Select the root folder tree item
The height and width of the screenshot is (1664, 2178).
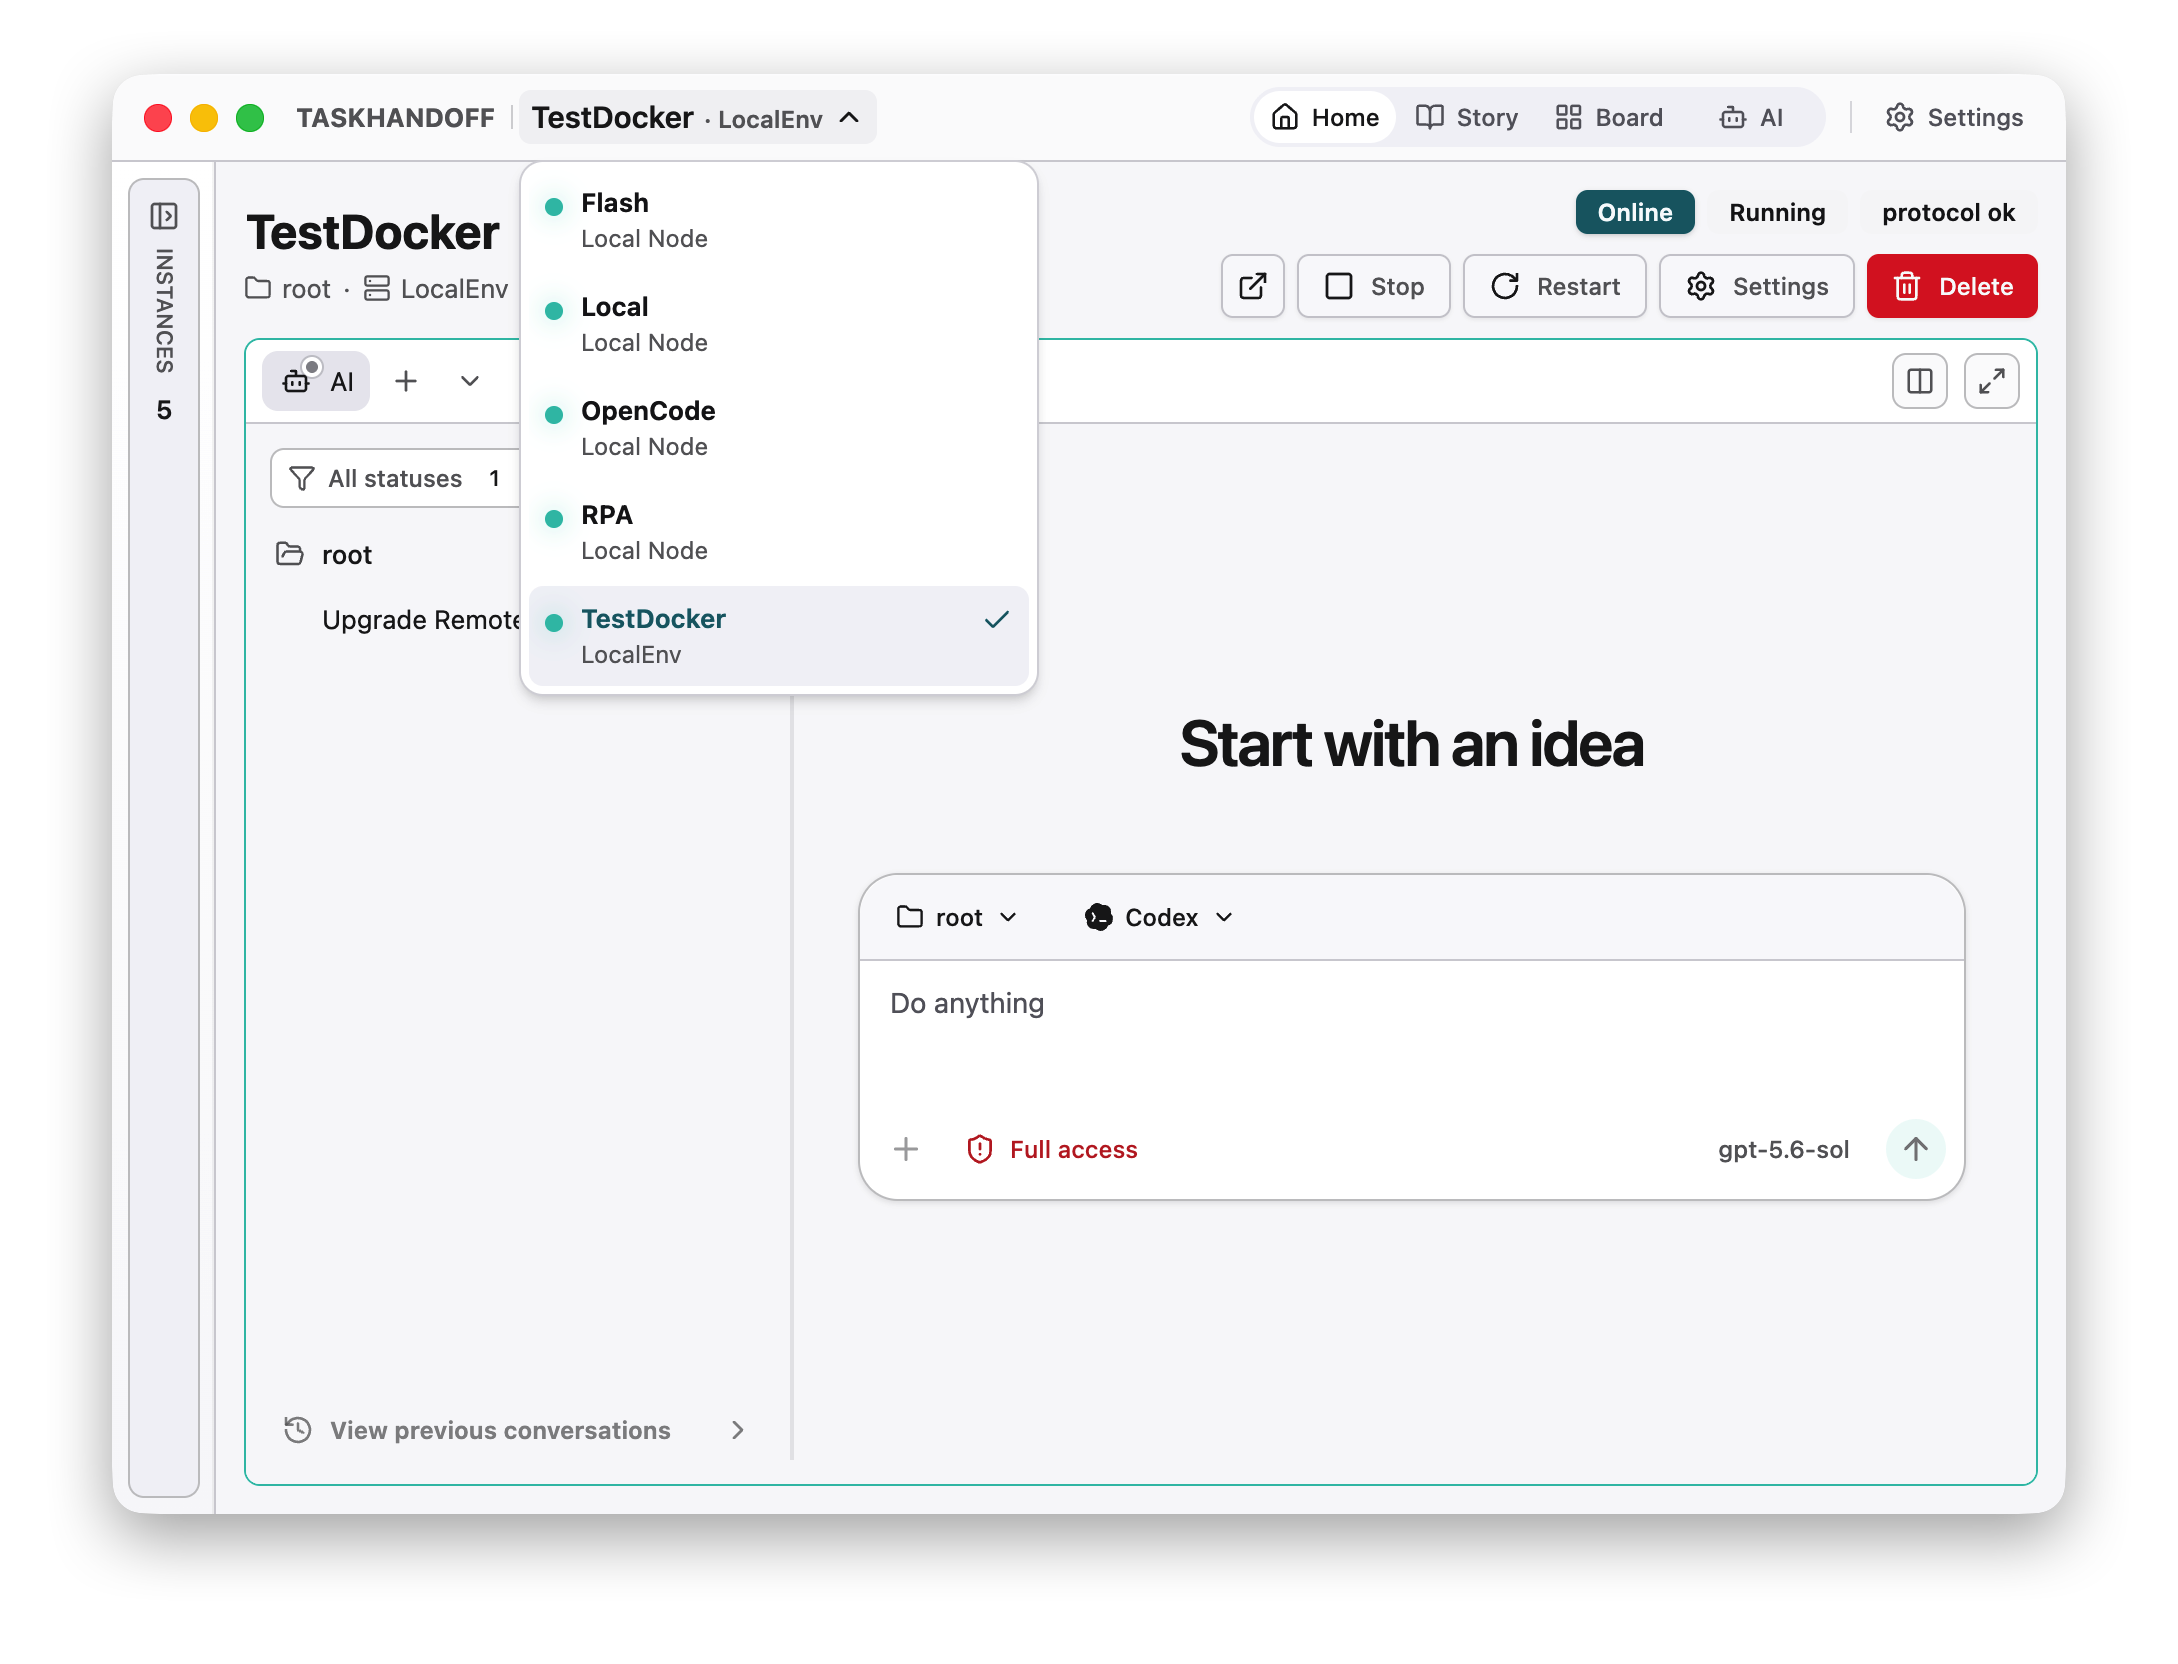point(346,554)
